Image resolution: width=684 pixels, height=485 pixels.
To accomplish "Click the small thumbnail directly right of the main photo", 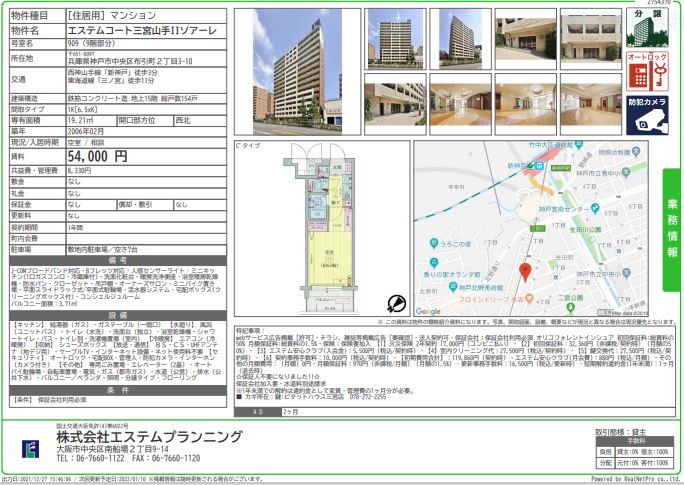I will 395,39.
